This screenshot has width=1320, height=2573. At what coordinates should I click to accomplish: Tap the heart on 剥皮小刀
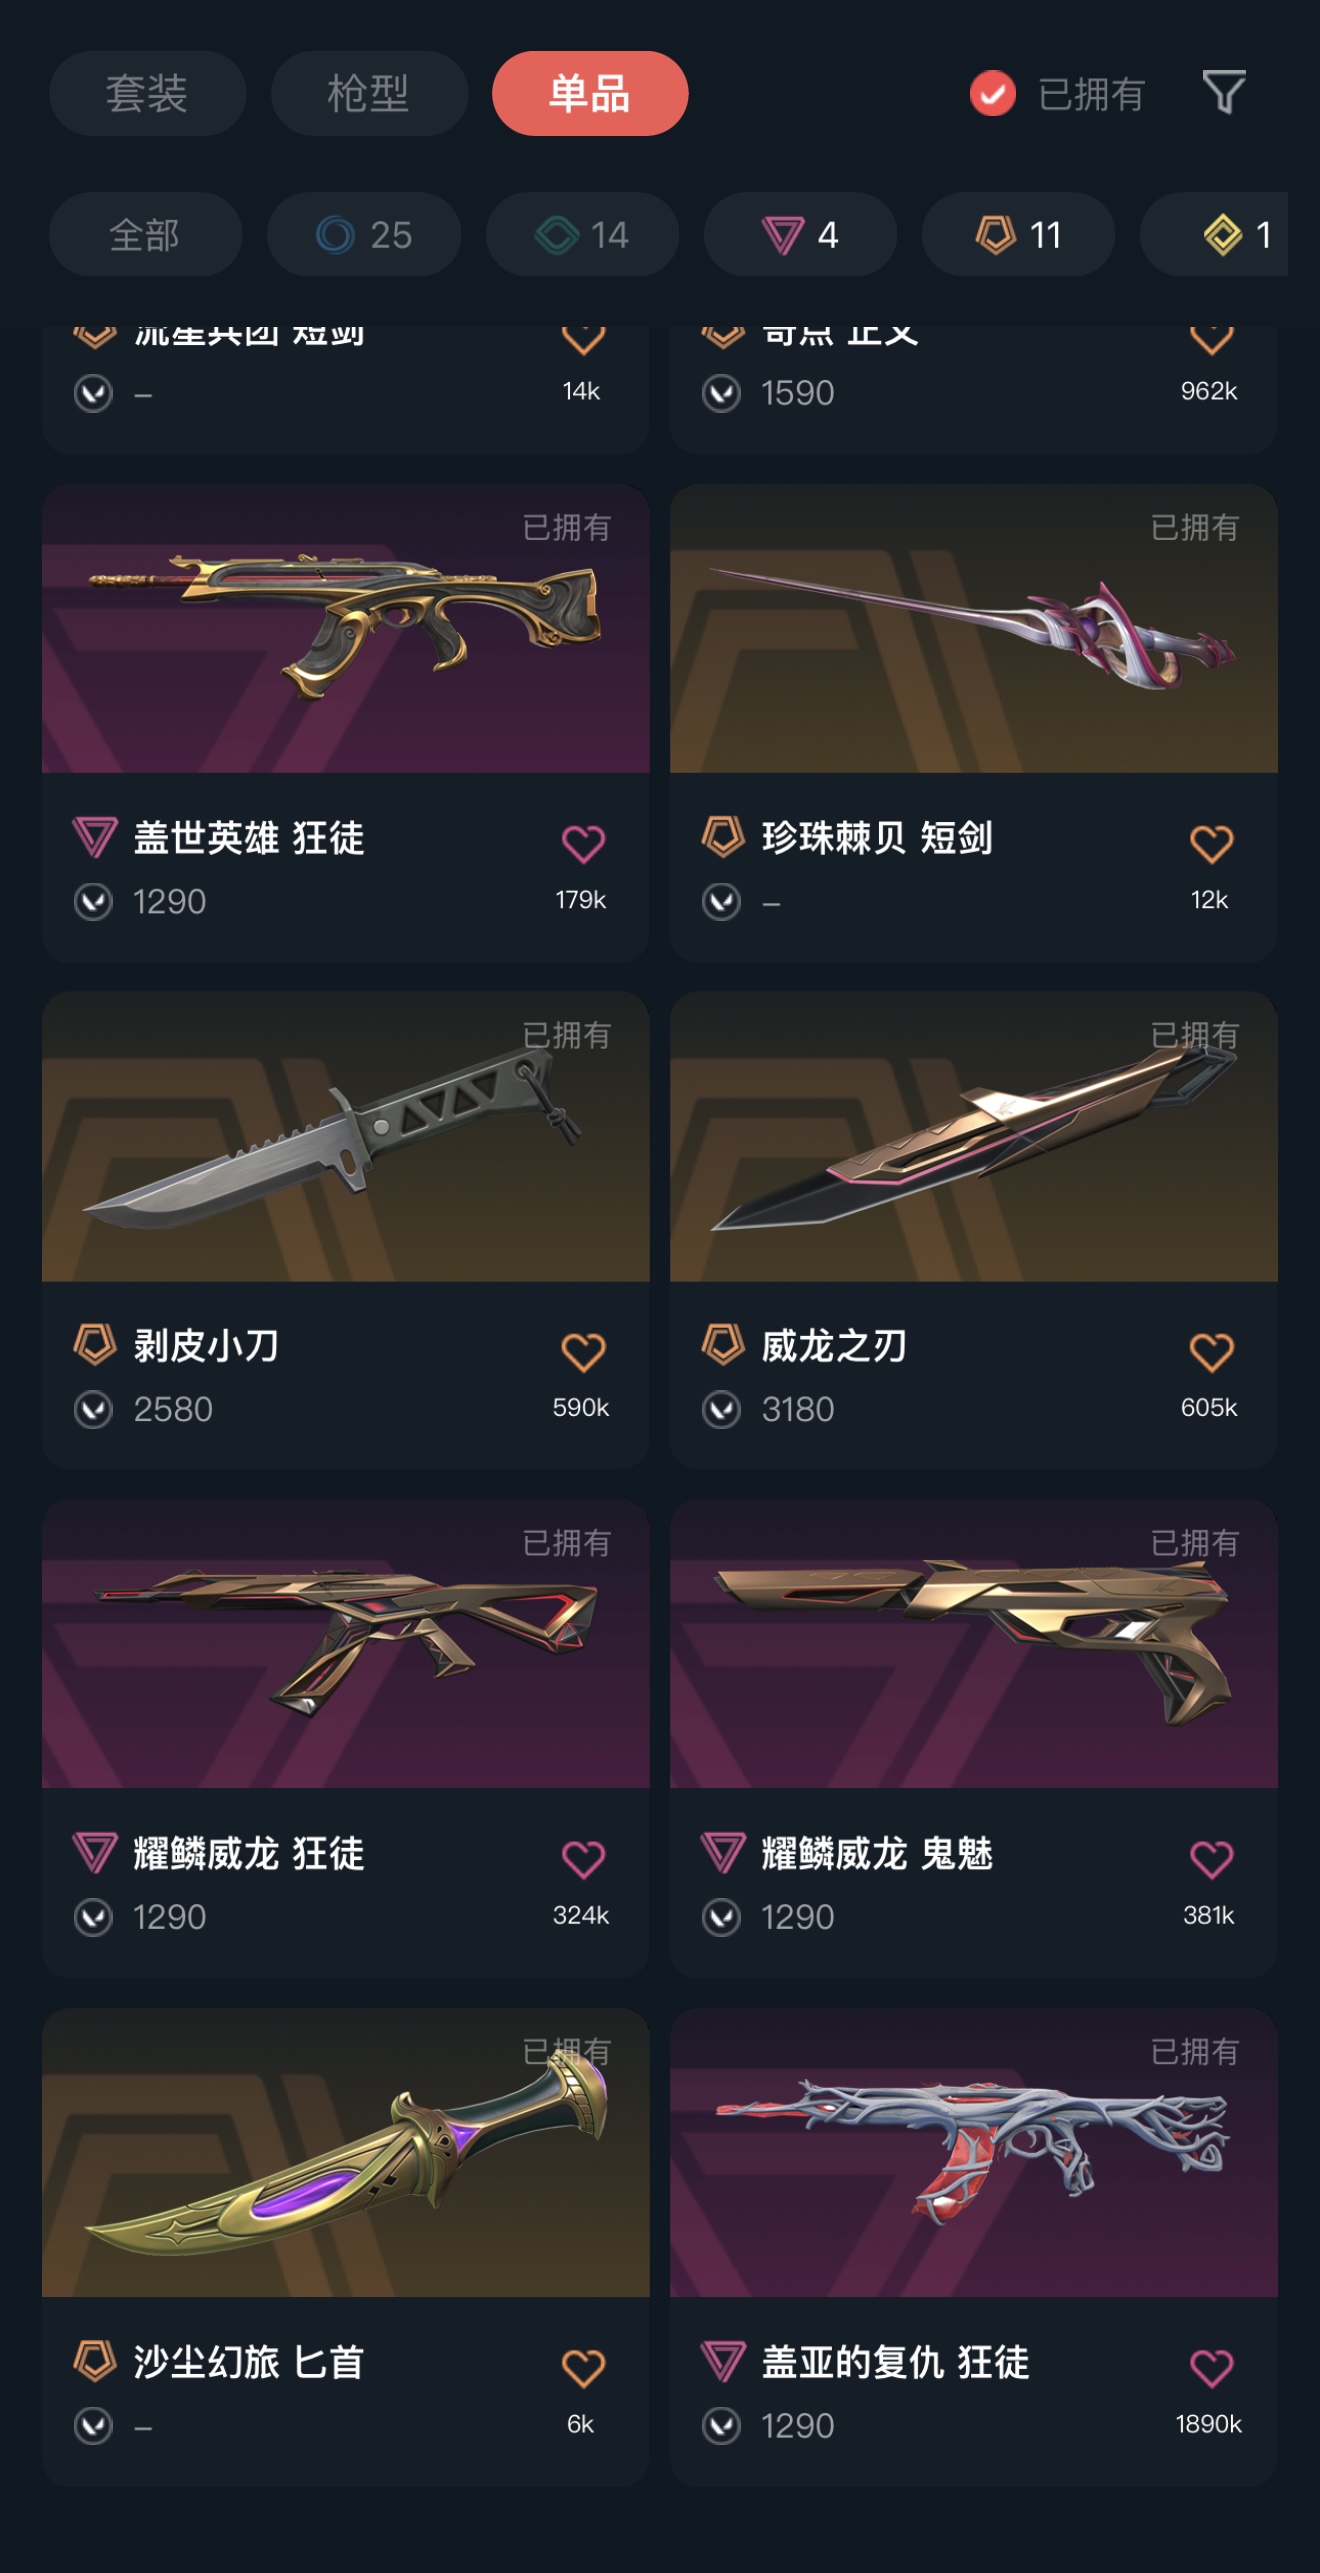[583, 1352]
